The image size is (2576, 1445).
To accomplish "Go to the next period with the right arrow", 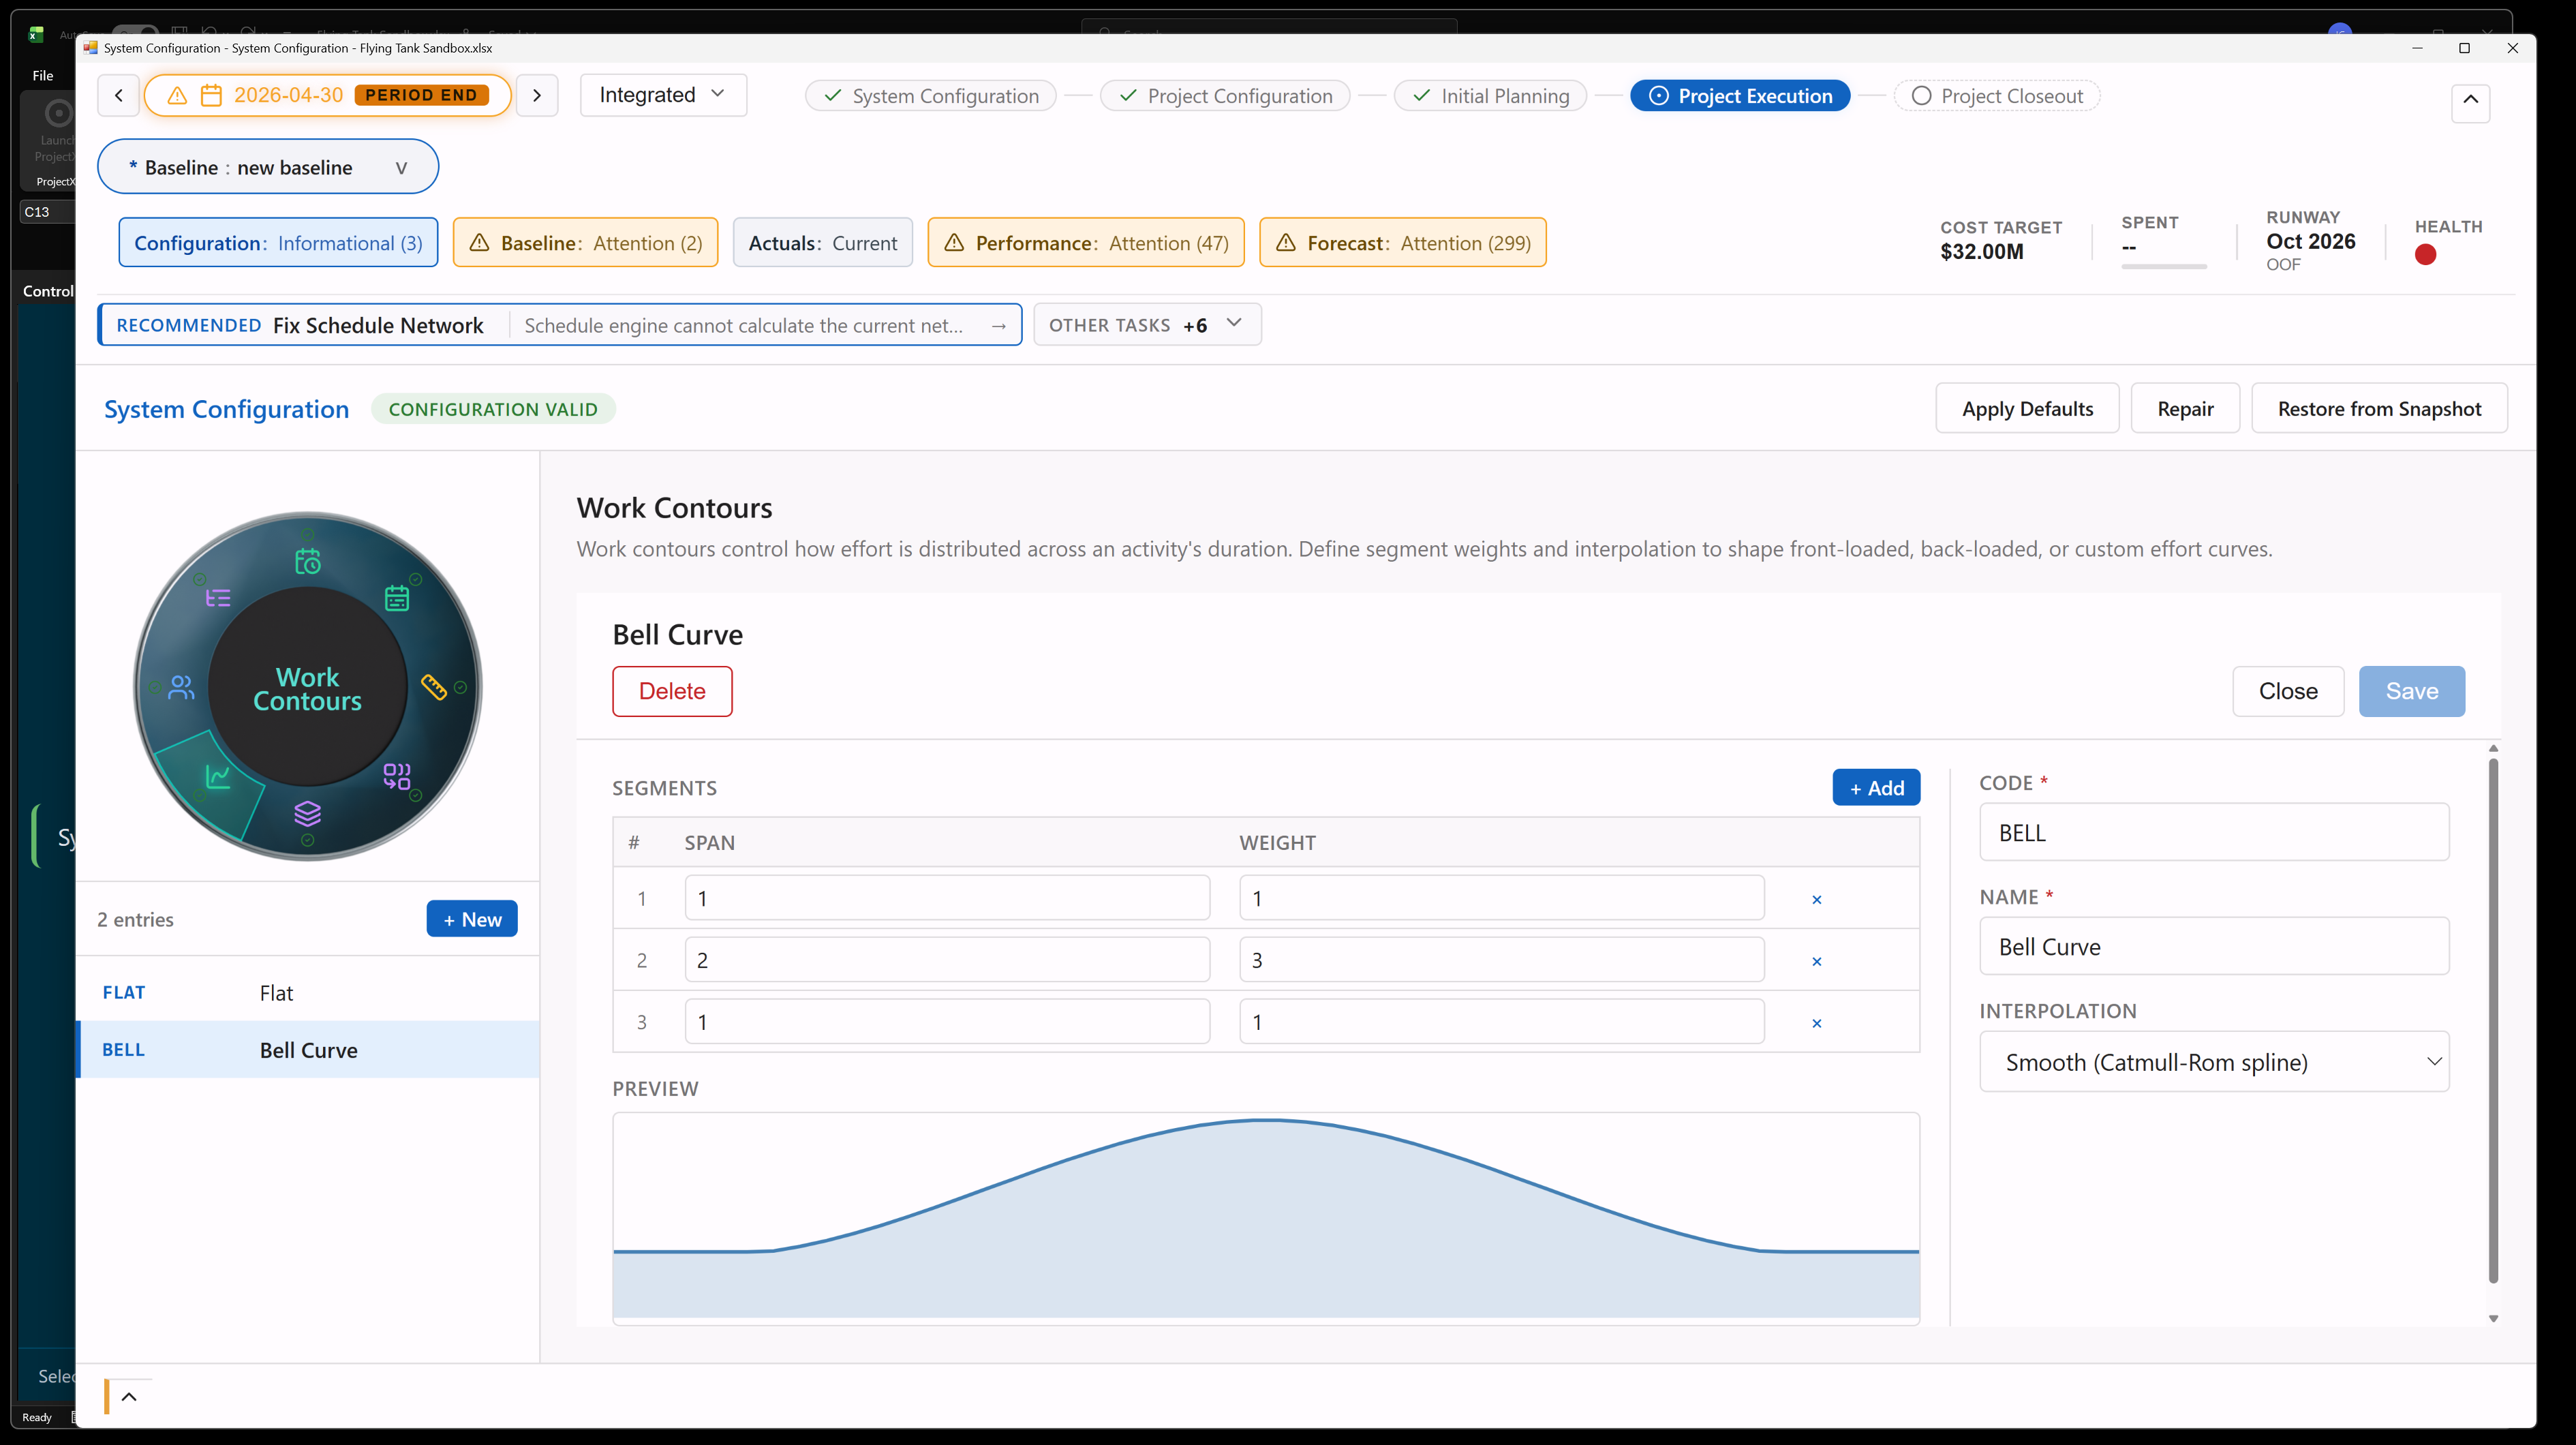I will pos(537,95).
